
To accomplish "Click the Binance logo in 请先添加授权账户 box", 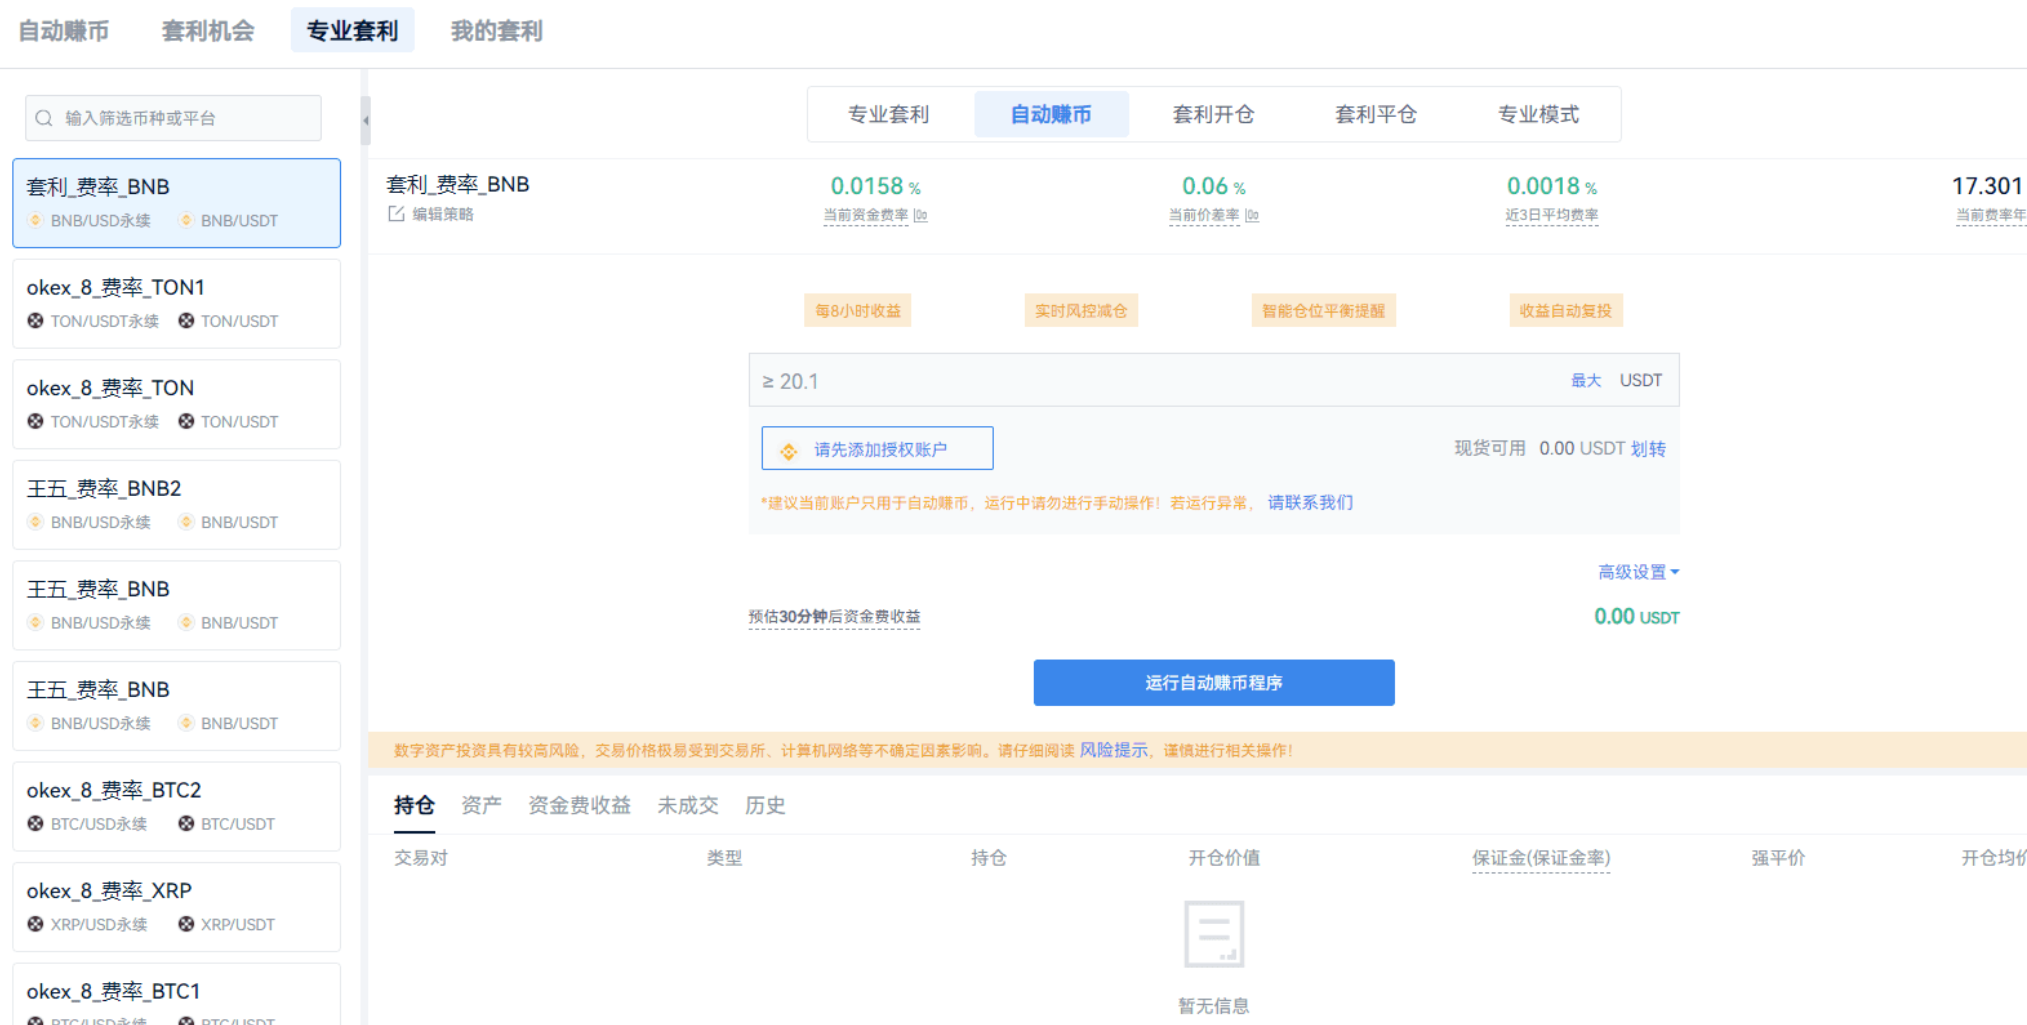I will point(789,451).
